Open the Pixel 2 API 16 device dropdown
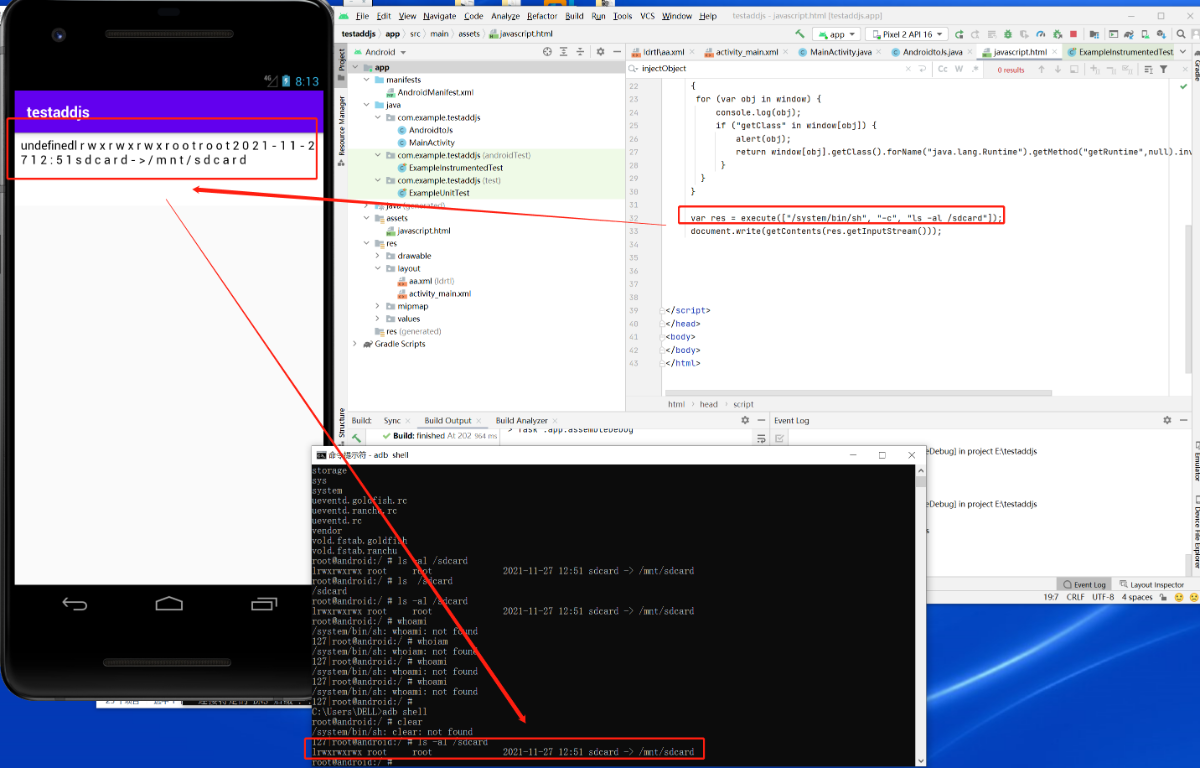 907,34
